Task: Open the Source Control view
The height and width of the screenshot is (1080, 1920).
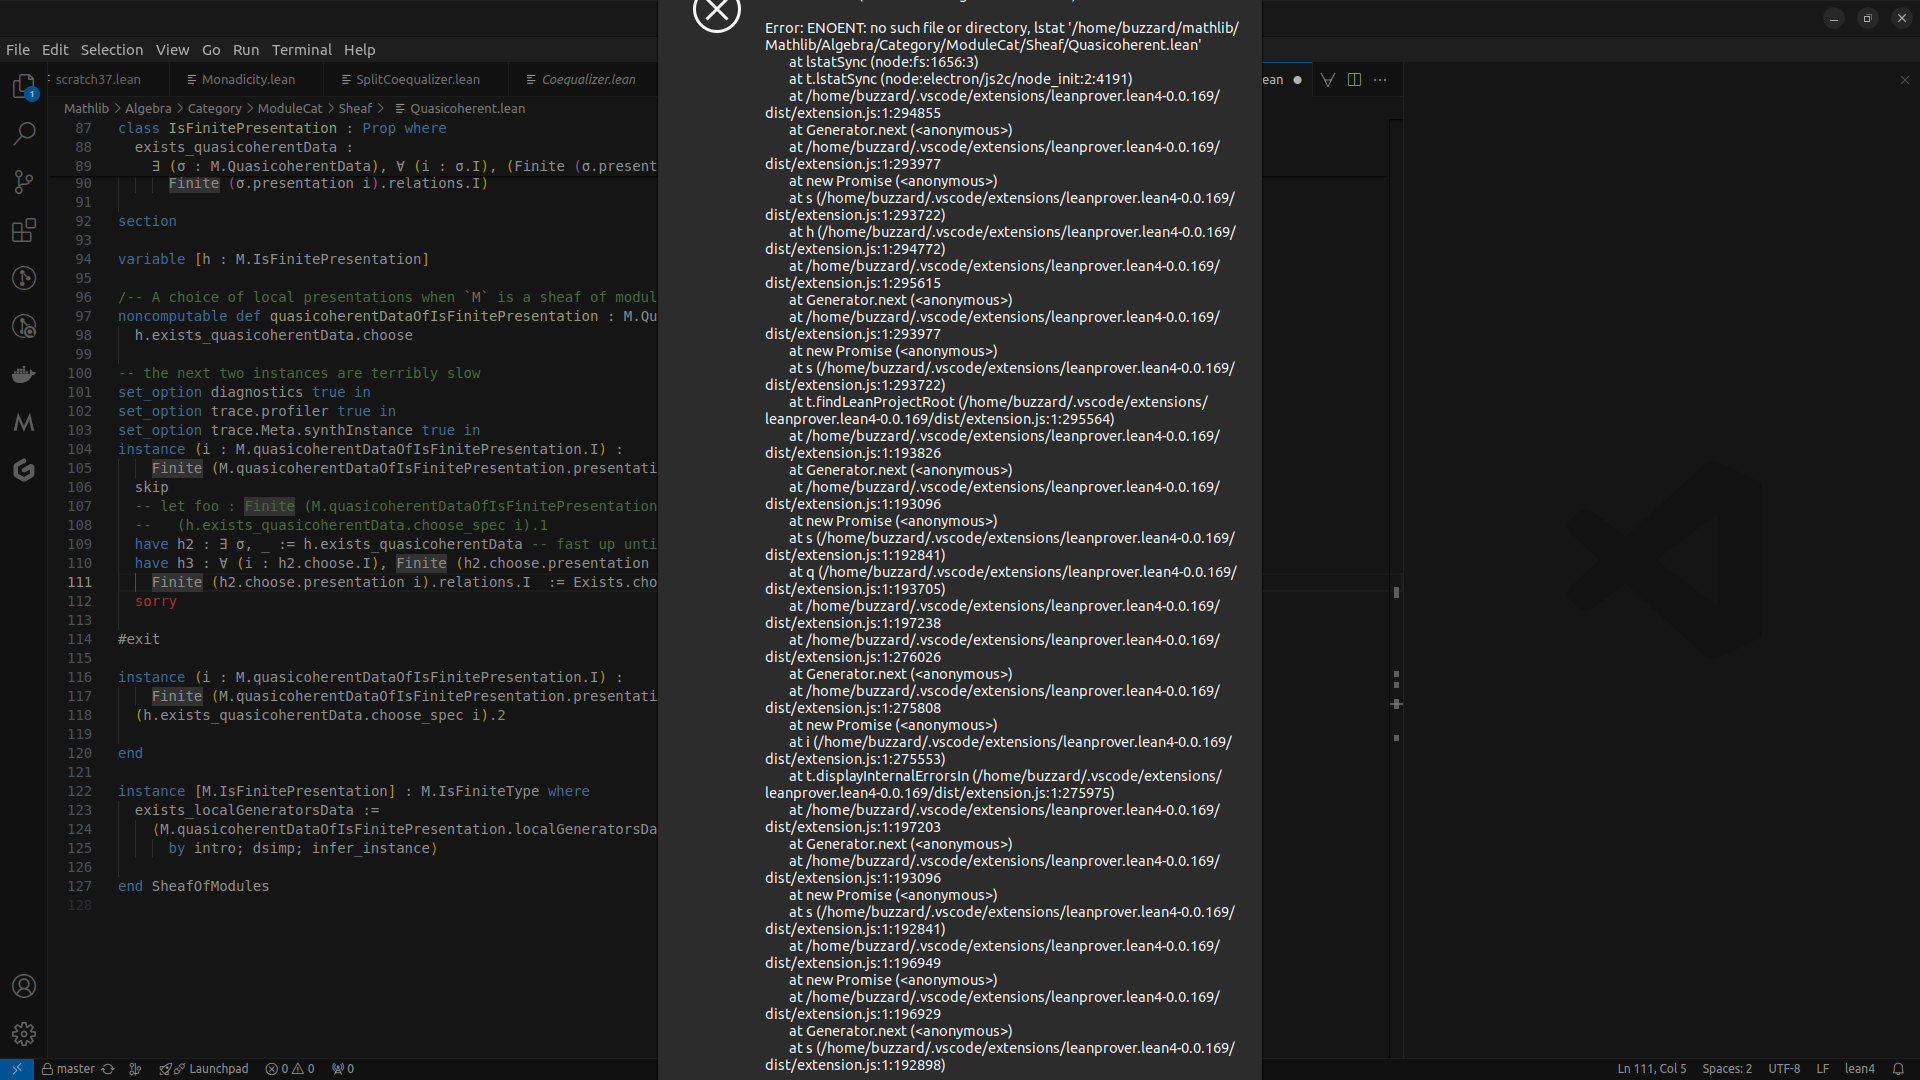Action: 24,182
